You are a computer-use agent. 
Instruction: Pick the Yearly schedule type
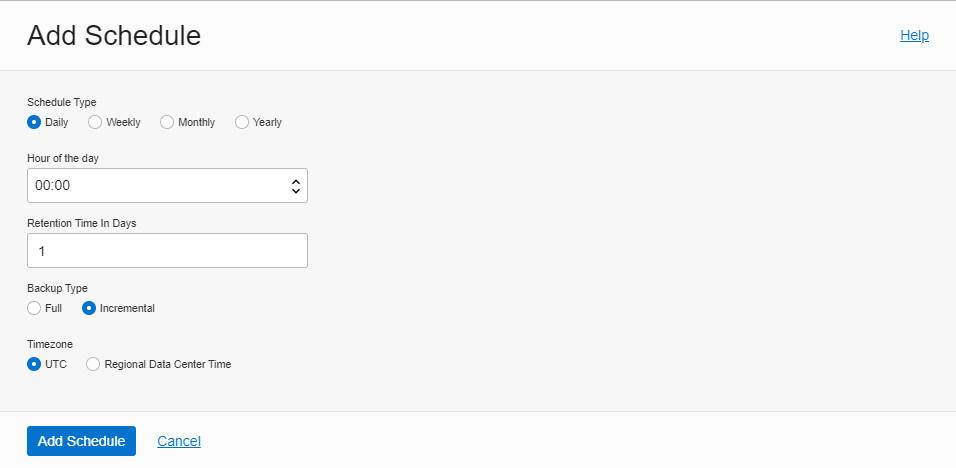(242, 122)
